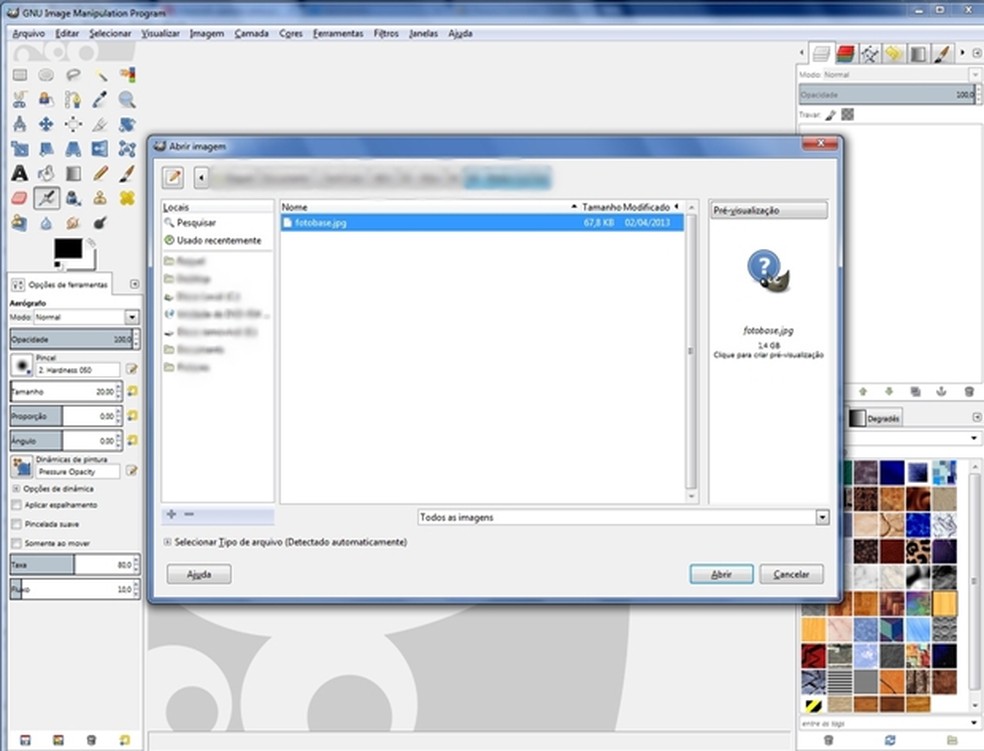Expand Opções de dinâmica section
Screen dimensions: 984x751
point(16,489)
